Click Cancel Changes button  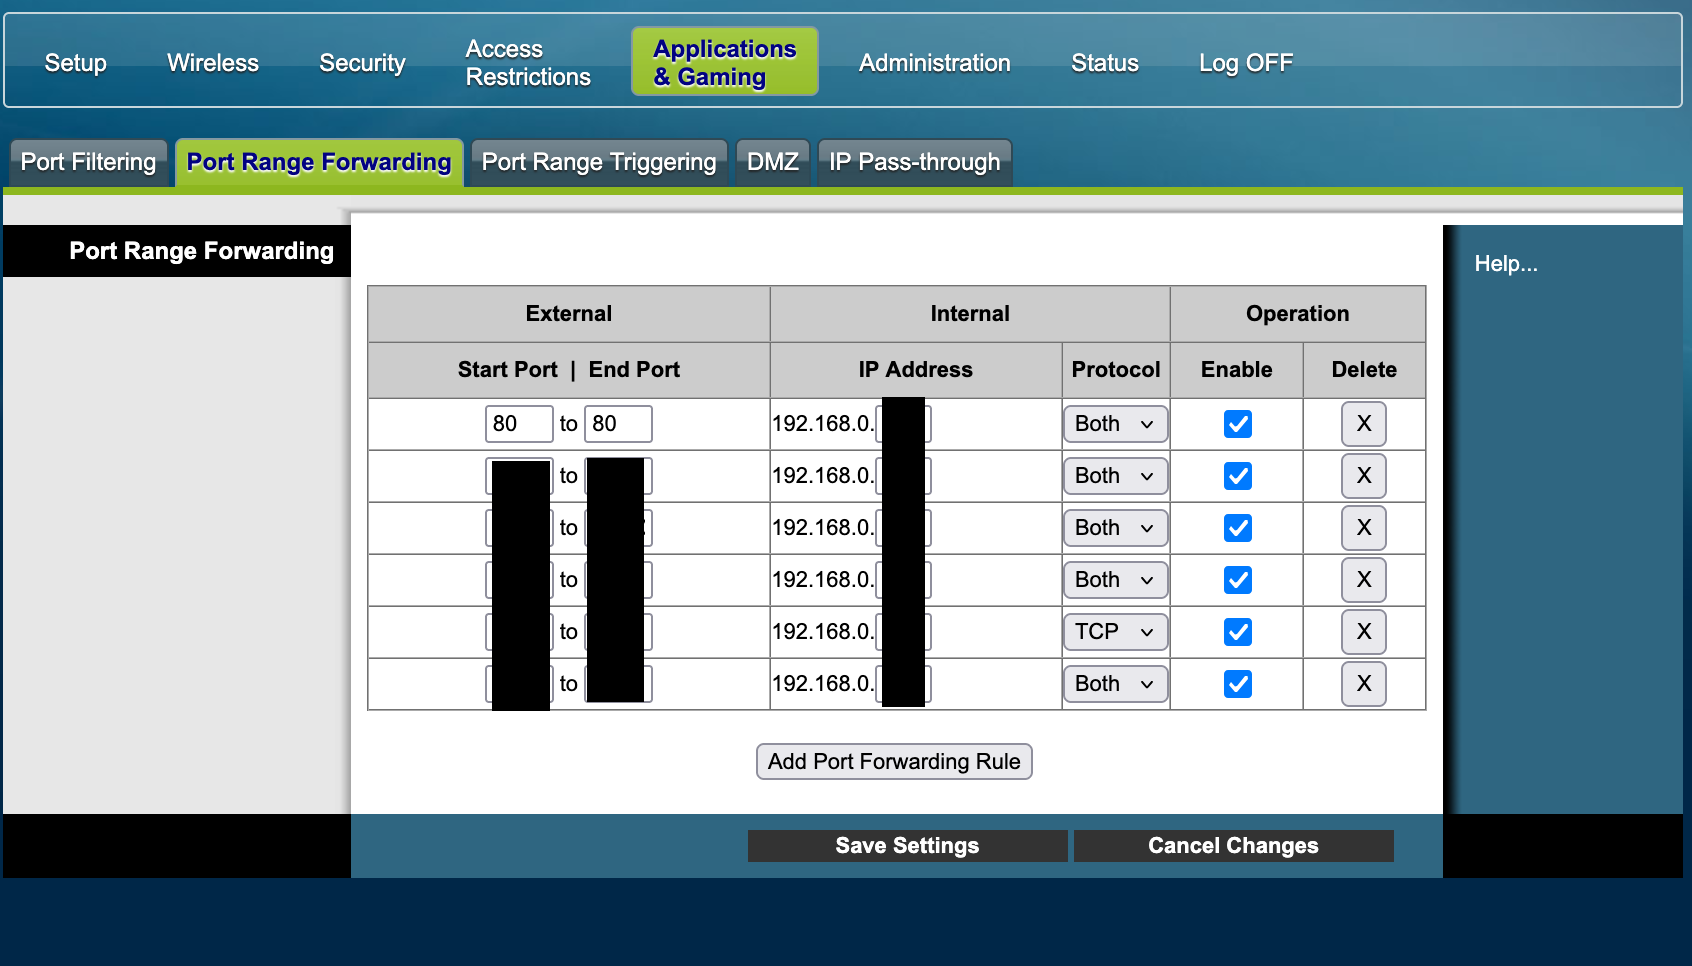pyautogui.click(x=1233, y=846)
